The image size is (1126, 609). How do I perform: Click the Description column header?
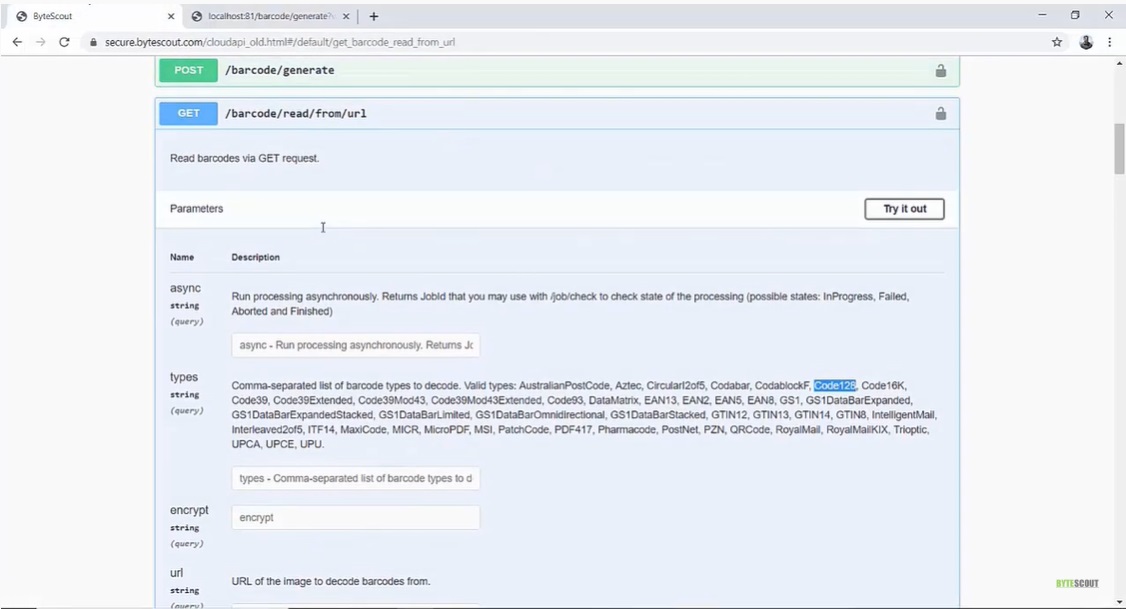[x=256, y=257]
